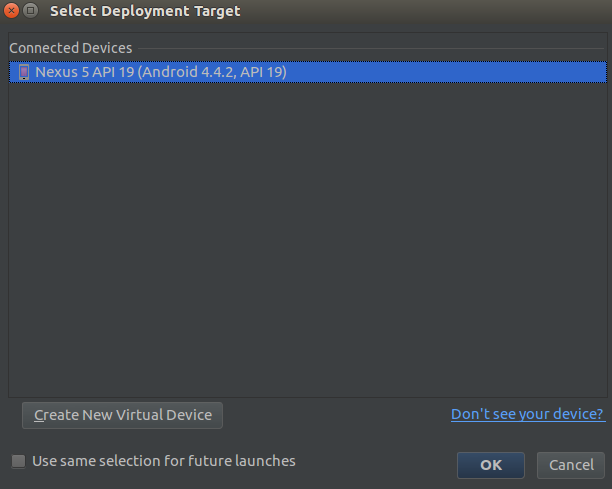Confirm the deployment target with OK
The height and width of the screenshot is (489, 612).
coord(490,465)
